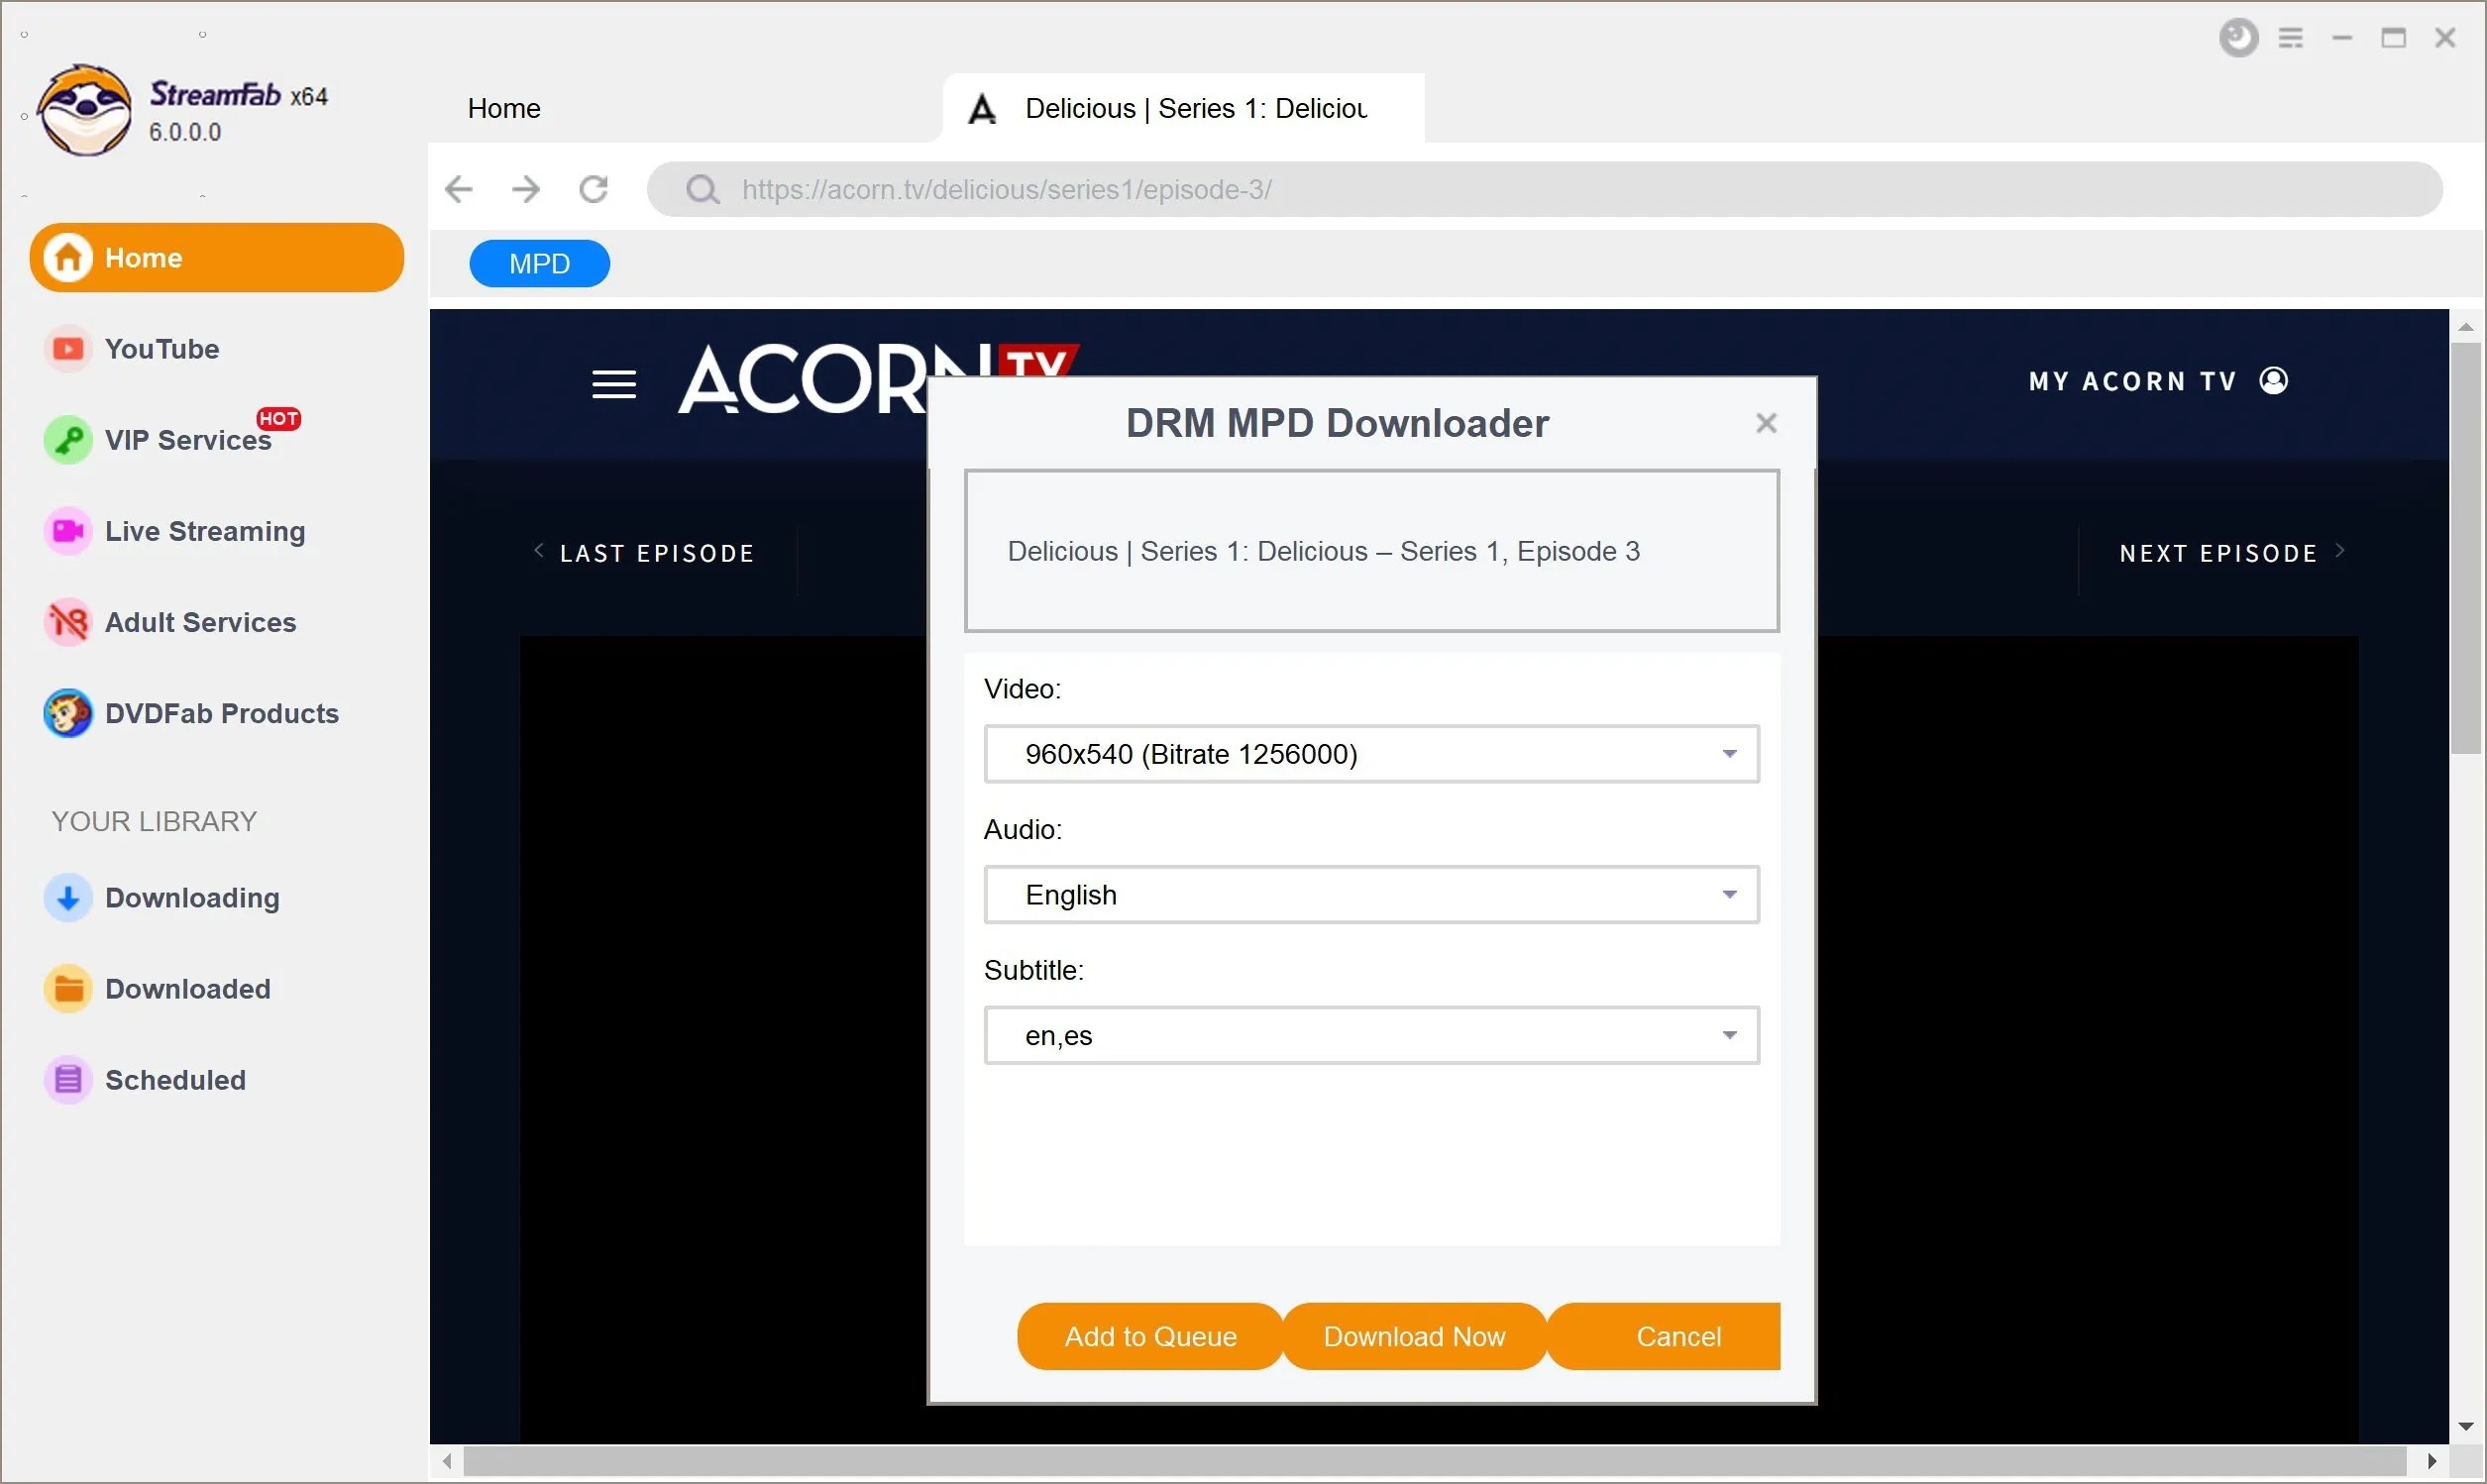2487x1484 pixels.
Task: Click the Live Streaming icon
Action: tap(65, 530)
